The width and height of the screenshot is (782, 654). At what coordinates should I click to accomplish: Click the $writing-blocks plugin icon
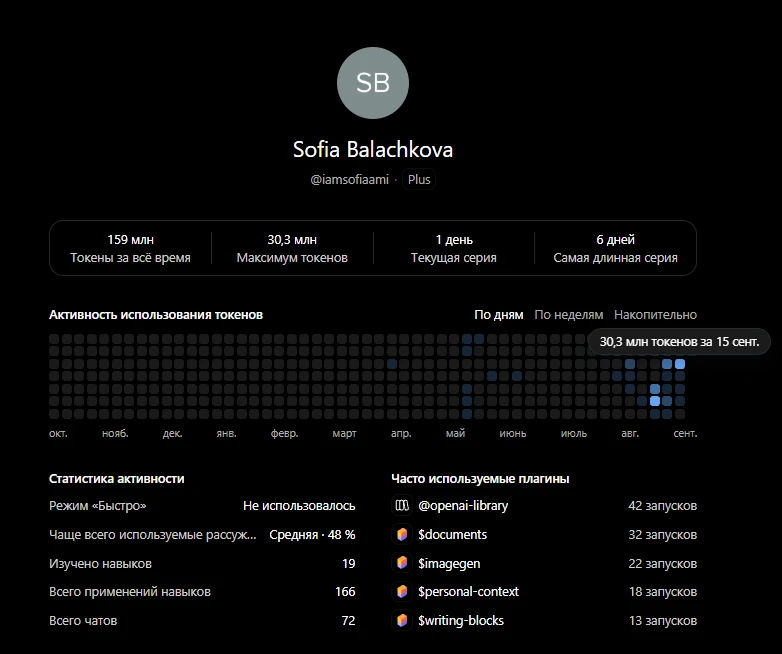(402, 621)
